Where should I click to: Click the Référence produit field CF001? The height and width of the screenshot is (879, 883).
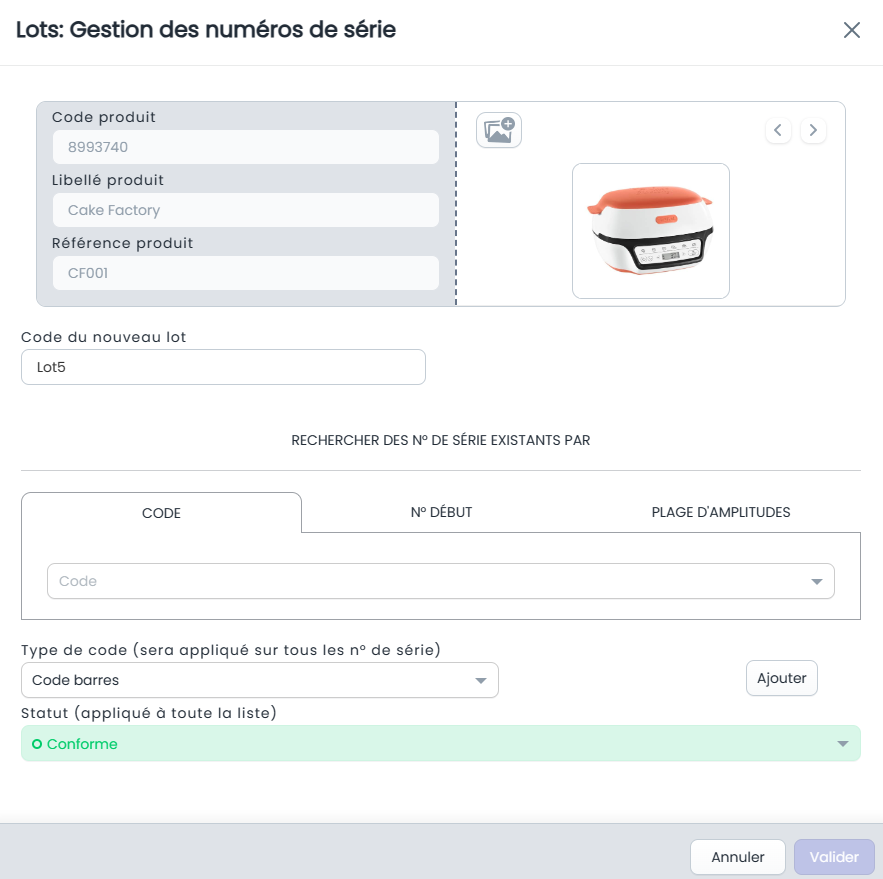pos(246,273)
